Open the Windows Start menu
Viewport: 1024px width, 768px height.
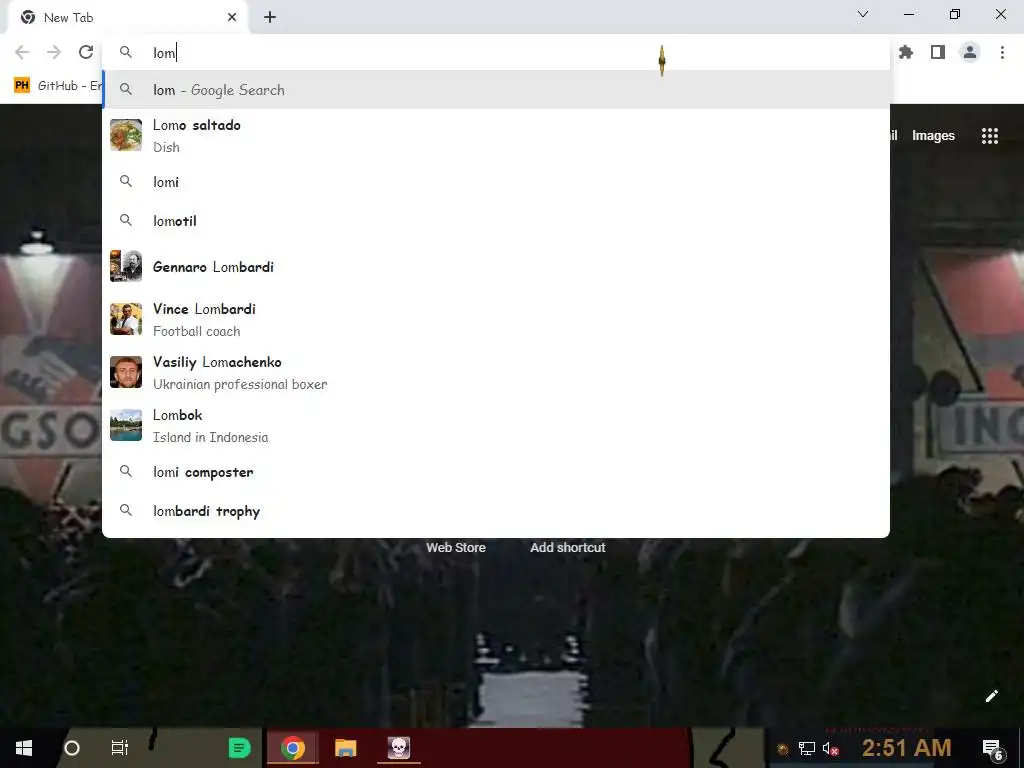click(x=24, y=748)
